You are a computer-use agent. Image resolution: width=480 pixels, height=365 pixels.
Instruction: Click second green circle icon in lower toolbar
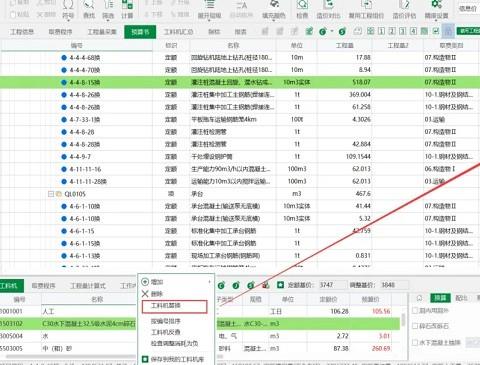point(236,285)
